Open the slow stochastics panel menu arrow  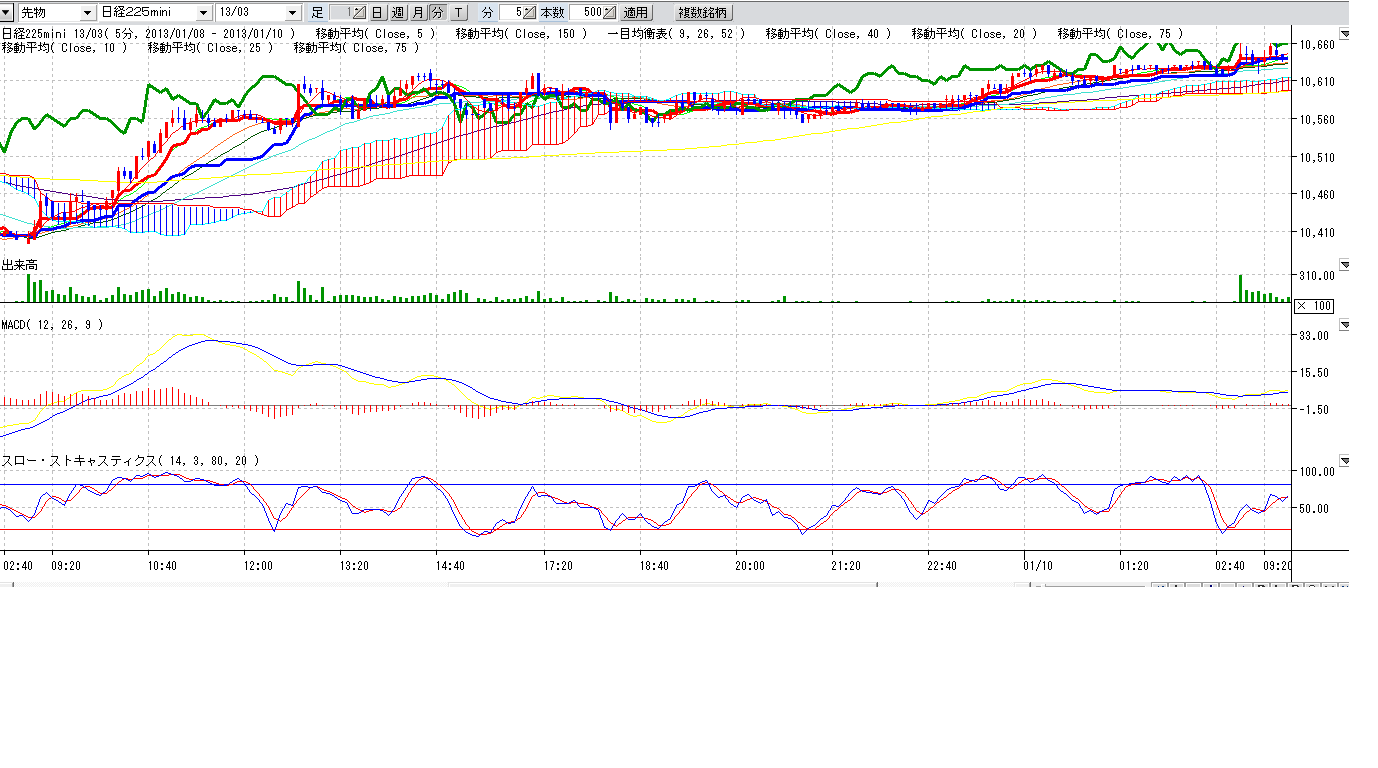click(1344, 461)
